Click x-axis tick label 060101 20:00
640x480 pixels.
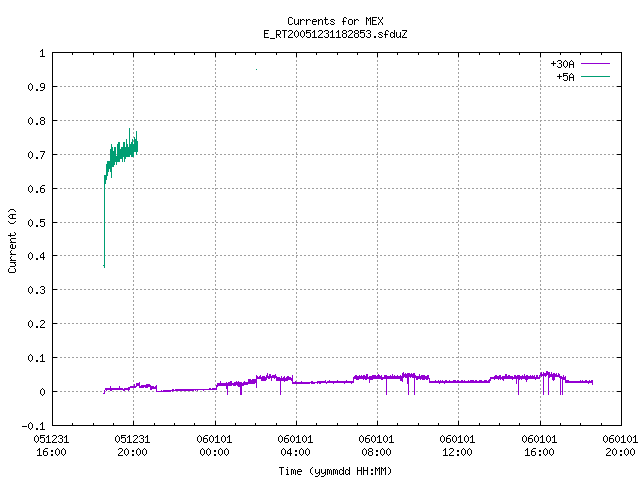pos(620,446)
